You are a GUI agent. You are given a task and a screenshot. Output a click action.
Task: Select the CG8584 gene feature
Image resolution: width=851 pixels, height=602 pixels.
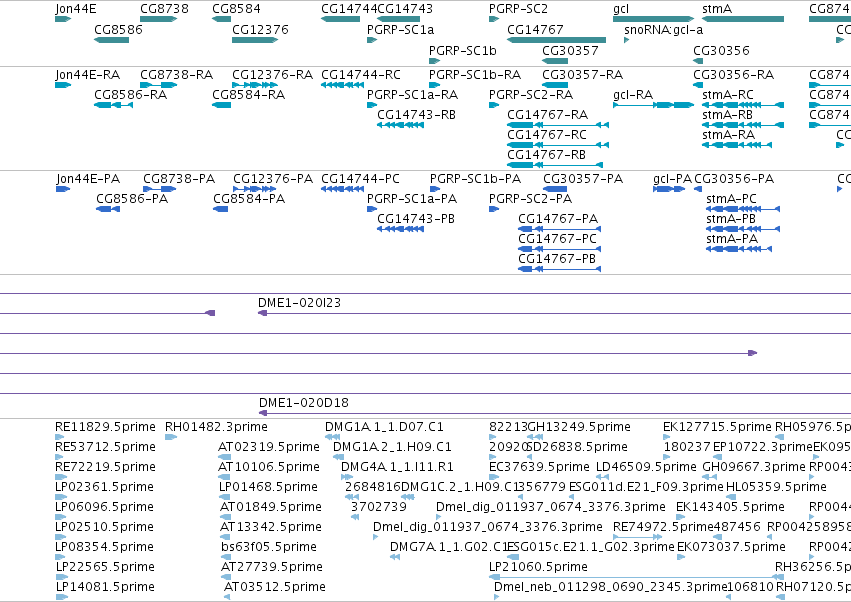point(221,19)
